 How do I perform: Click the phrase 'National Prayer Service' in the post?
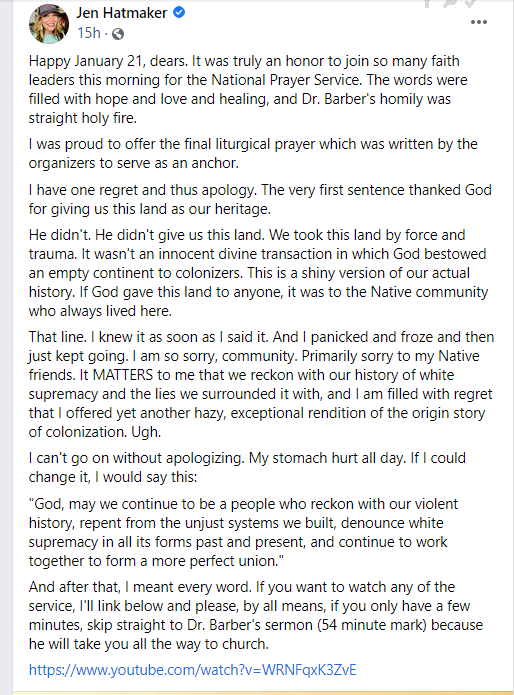(x=285, y=80)
